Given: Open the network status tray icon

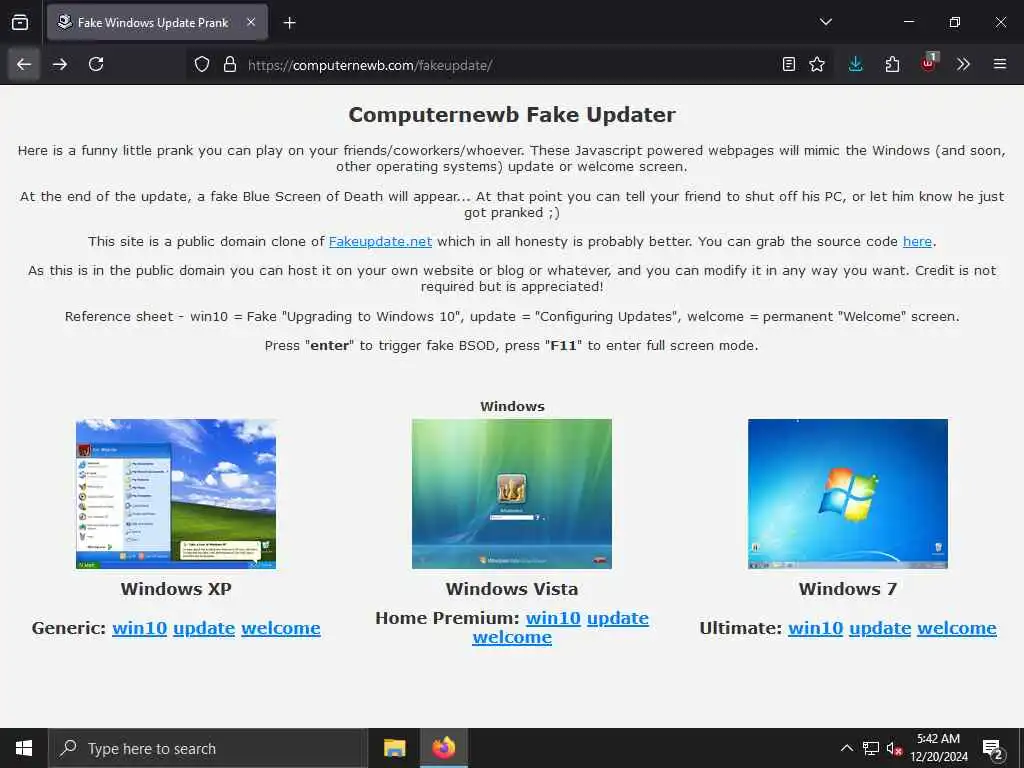Looking at the screenshot, I should pos(871,748).
